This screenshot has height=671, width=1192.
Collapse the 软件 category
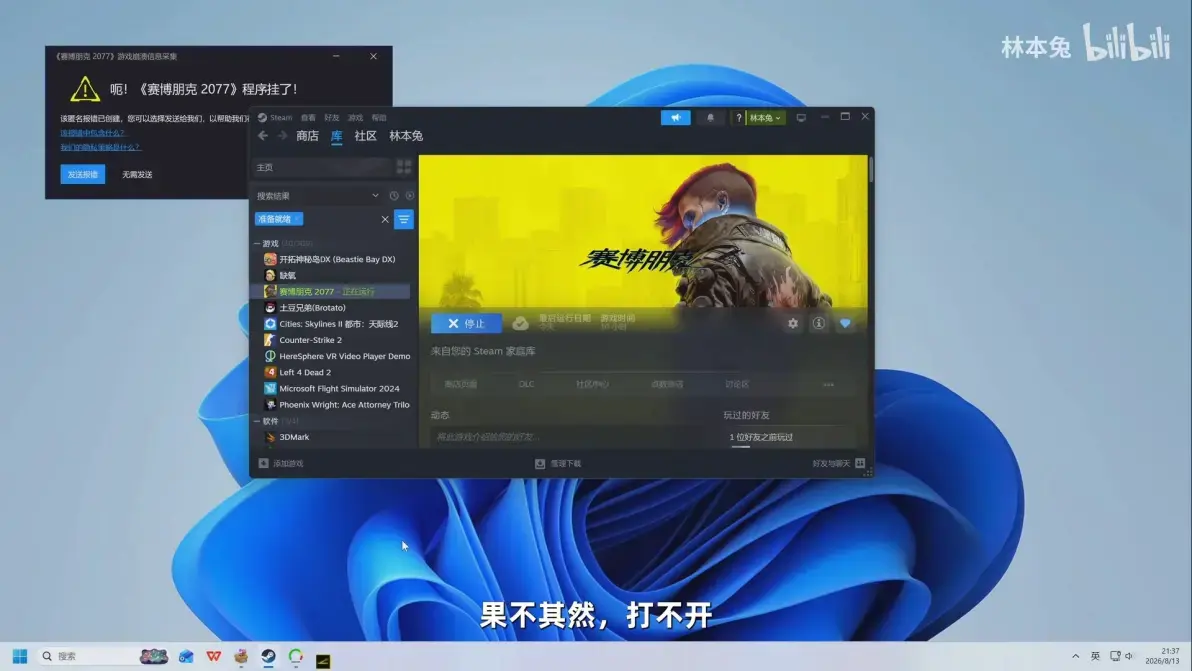click(257, 421)
